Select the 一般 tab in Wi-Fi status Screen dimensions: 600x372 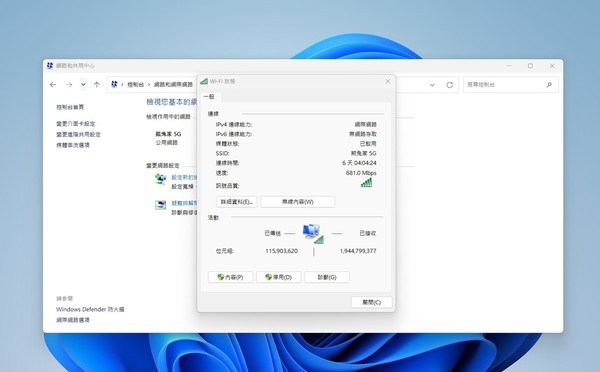209,96
